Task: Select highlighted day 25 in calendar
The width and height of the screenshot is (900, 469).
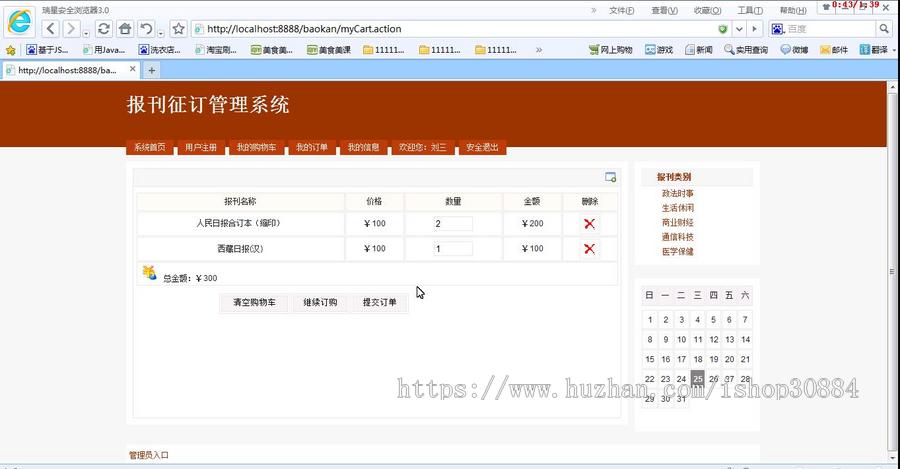Action: [697, 379]
